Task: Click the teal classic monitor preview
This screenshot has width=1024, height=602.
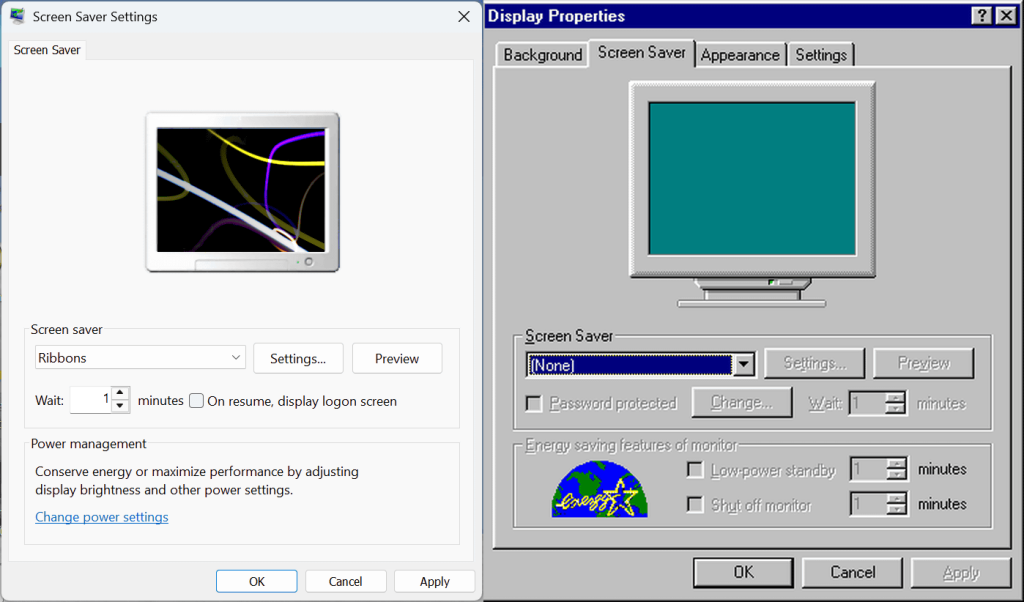Action: pos(752,180)
